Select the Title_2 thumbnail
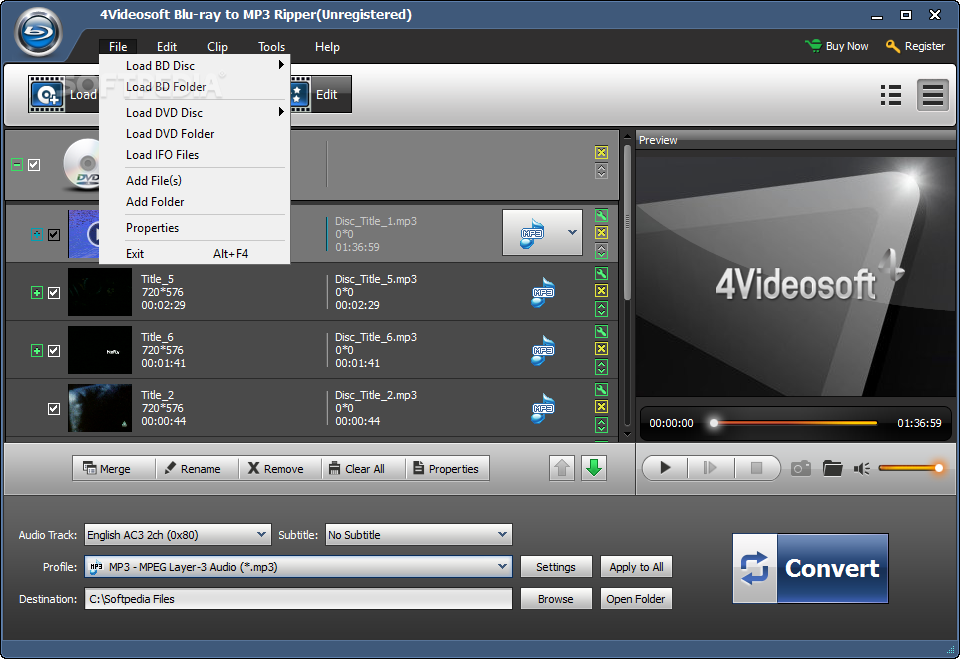This screenshot has height=659, width=960. click(x=100, y=408)
